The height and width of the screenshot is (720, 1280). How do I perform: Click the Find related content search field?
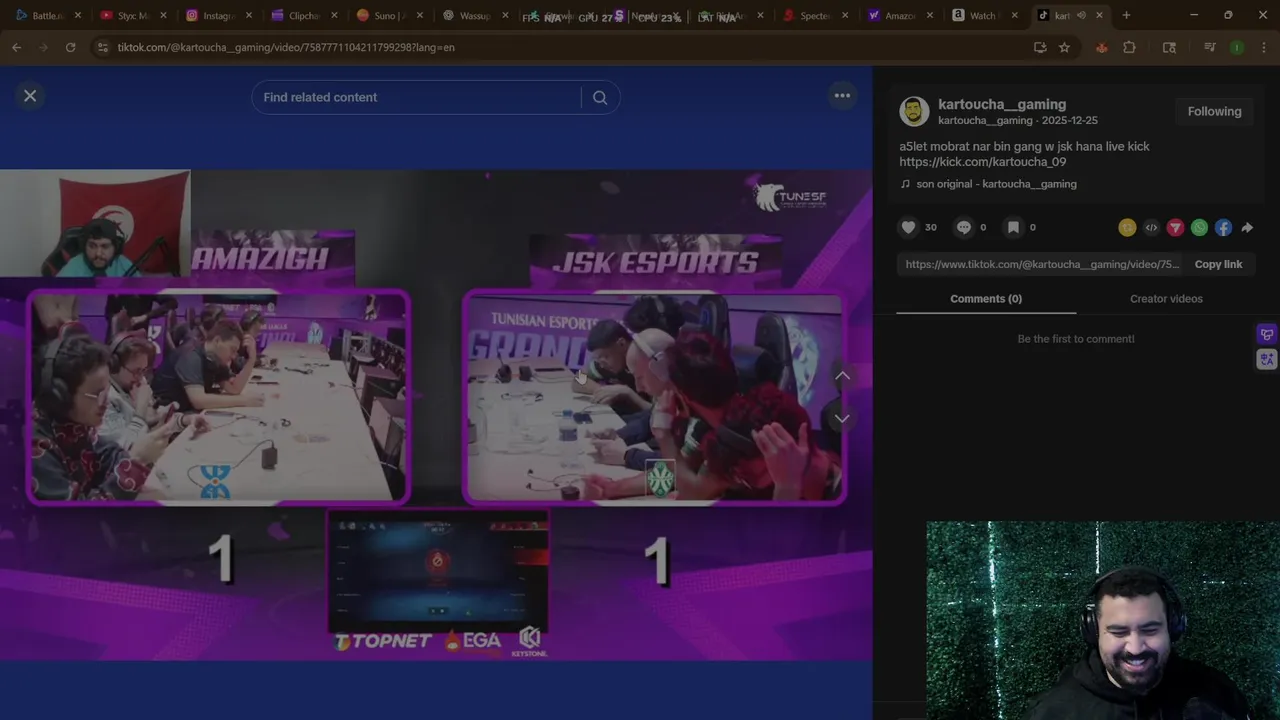[415, 97]
